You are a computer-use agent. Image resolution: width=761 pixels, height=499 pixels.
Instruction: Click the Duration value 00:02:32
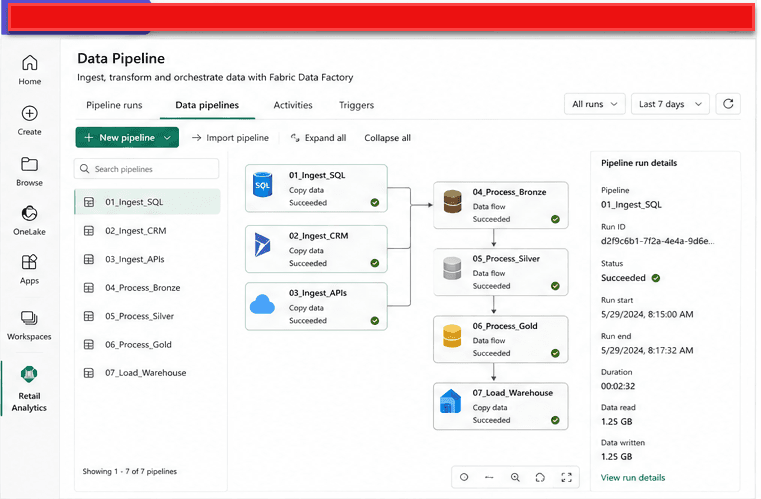618,386
